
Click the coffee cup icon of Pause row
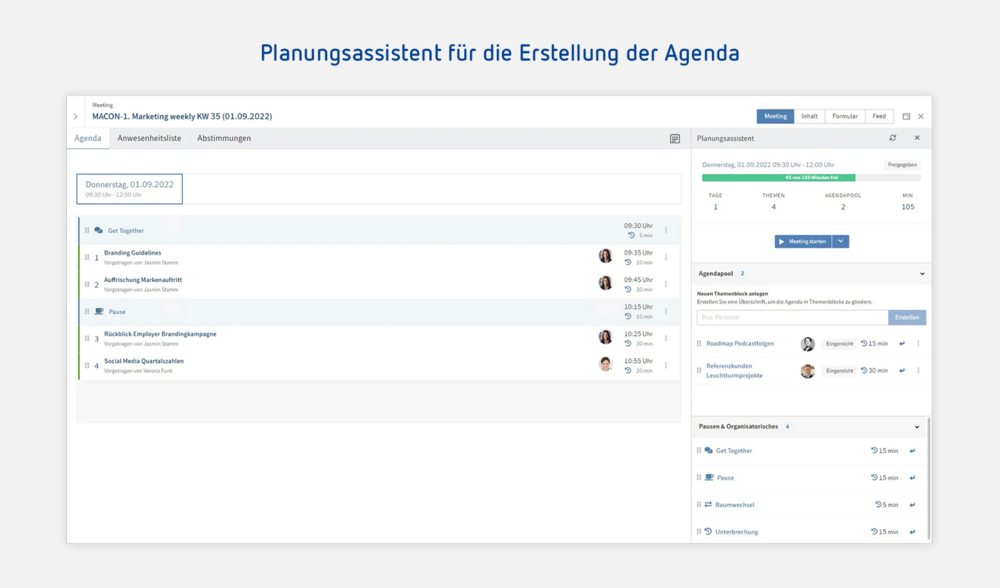coord(99,312)
